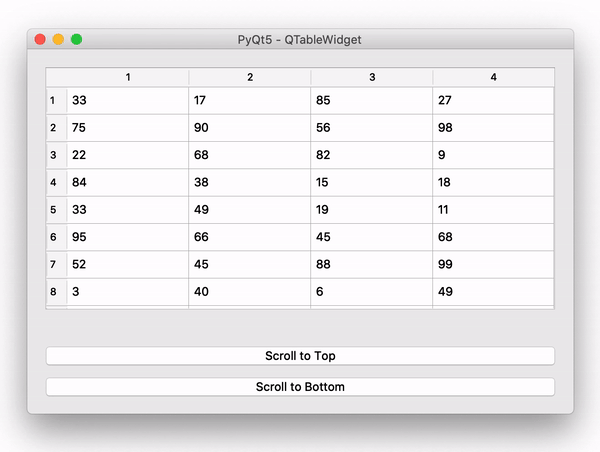This screenshot has height=452, width=600.
Task: Click the Scroll to Top button
Action: (300, 356)
